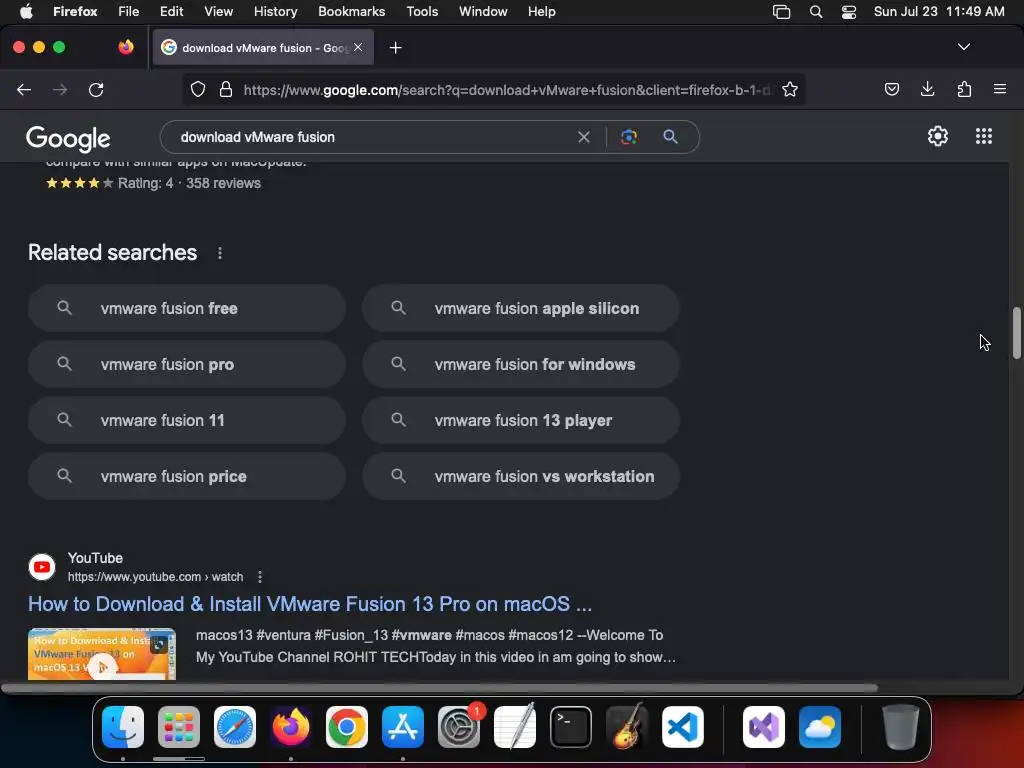Play the YouTube video thumbnail
The image size is (1024, 768).
point(102,654)
